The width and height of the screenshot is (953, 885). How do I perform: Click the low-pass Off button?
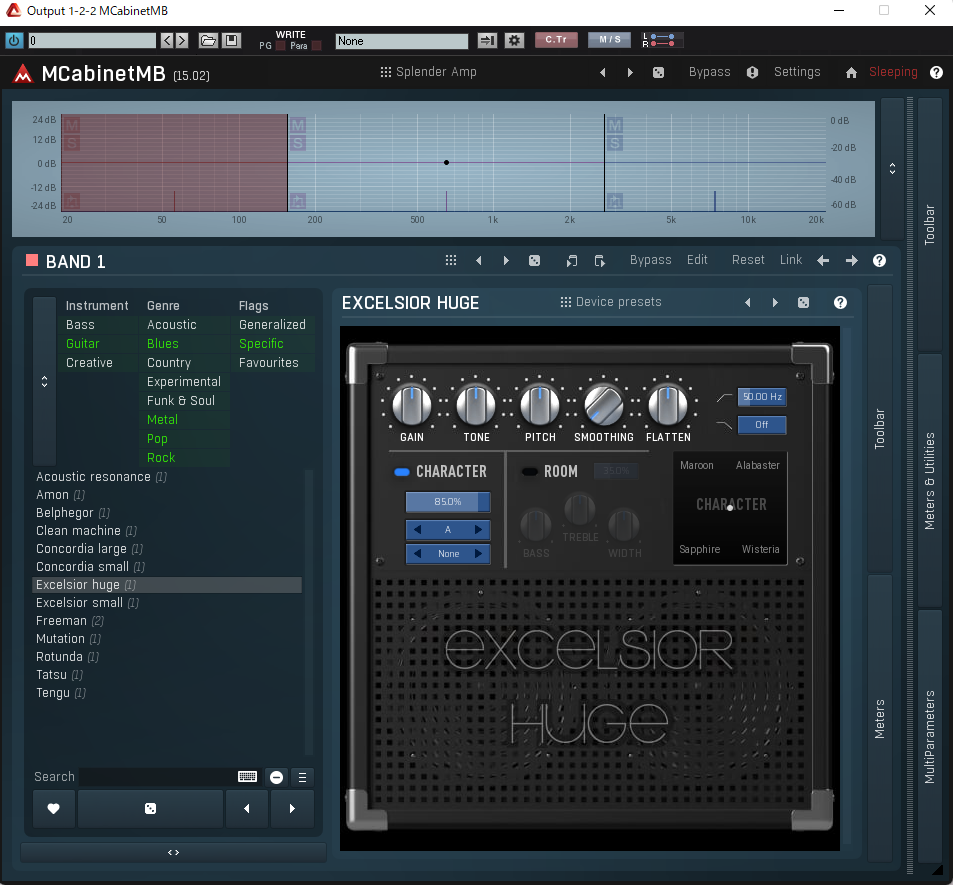click(x=762, y=424)
